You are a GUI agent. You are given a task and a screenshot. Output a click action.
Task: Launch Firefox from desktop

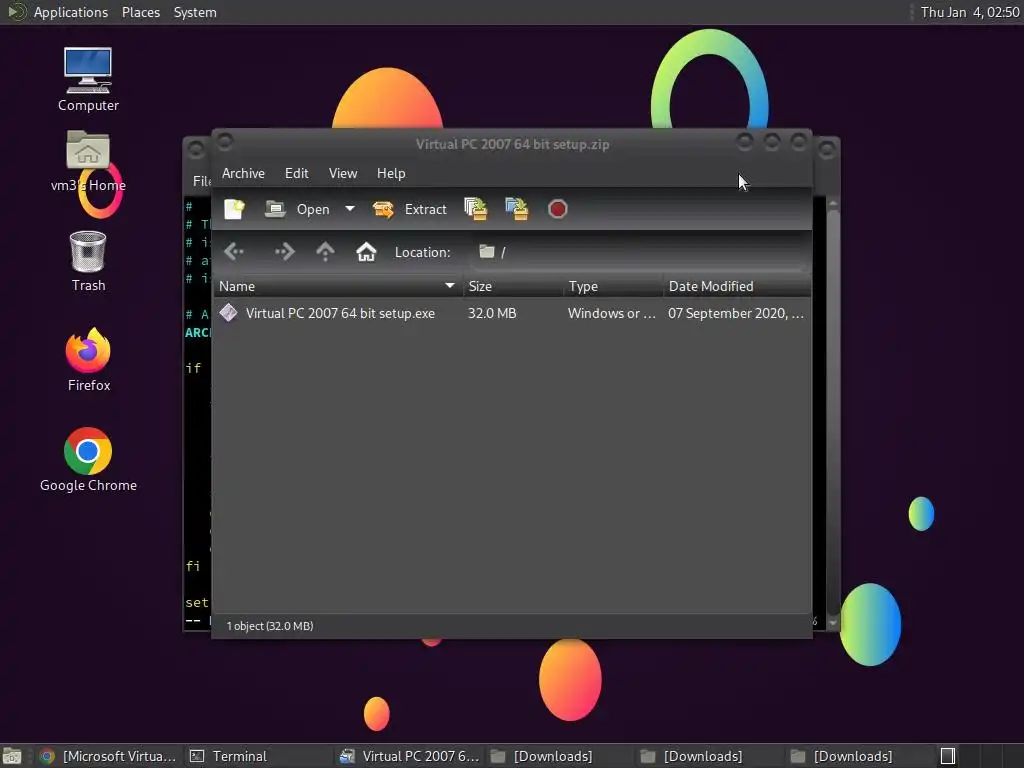pyautogui.click(x=88, y=360)
